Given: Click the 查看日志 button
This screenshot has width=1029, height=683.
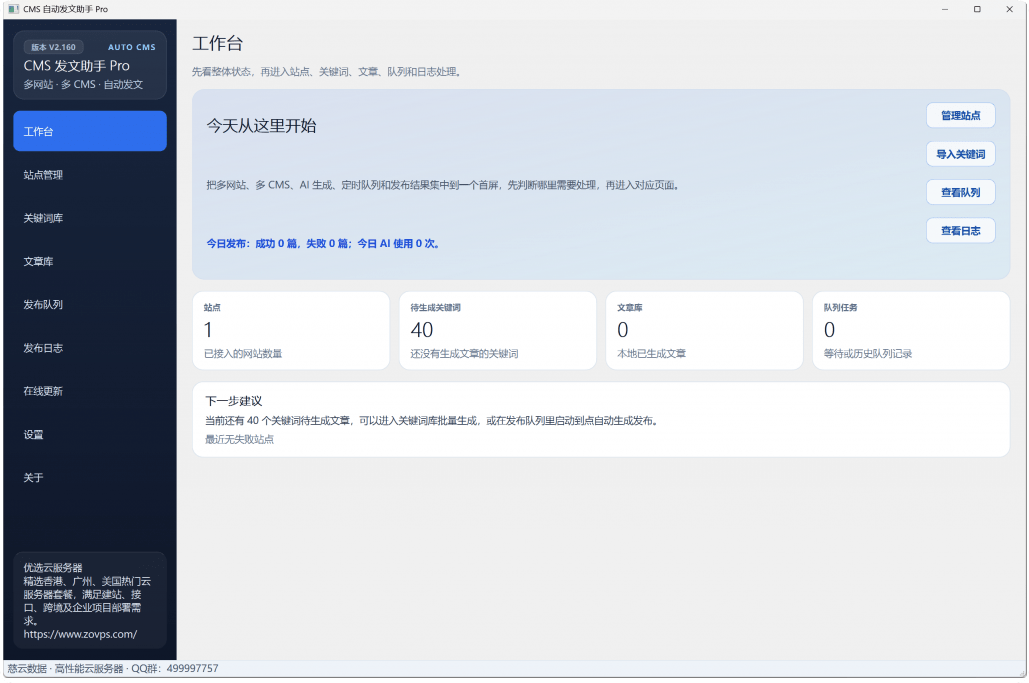Looking at the screenshot, I should pyautogui.click(x=960, y=230).
